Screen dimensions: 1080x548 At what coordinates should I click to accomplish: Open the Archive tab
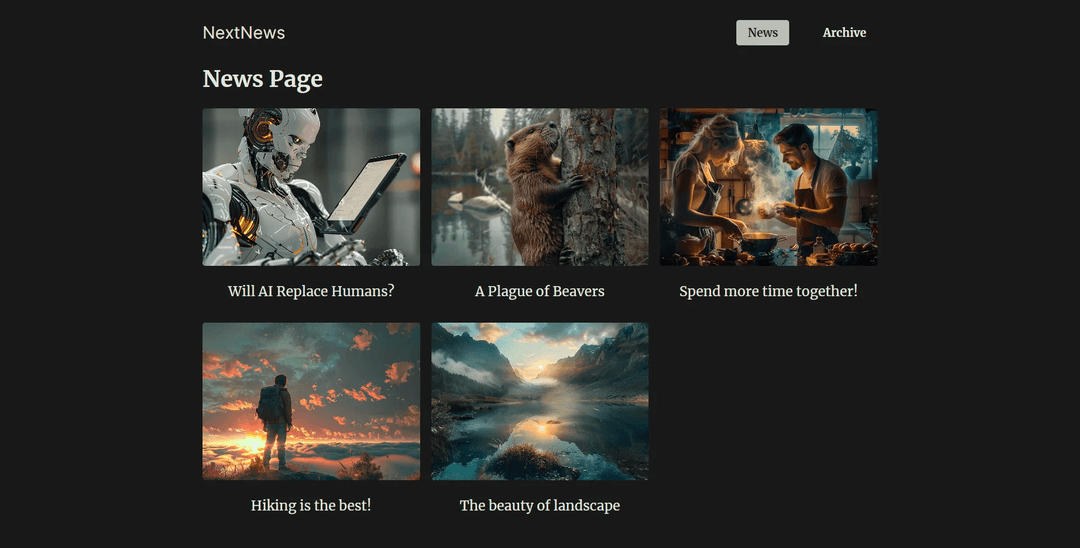pyautogui.click(x=844, y=33)
